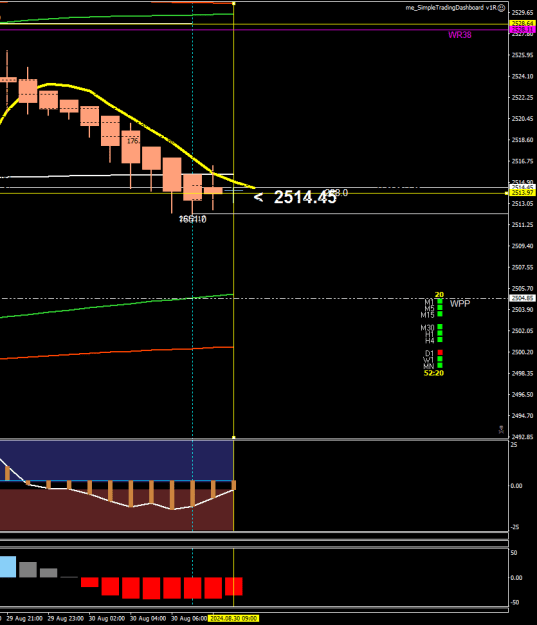
Task: Click the green M5 trend square
Action: coord(440,308)
